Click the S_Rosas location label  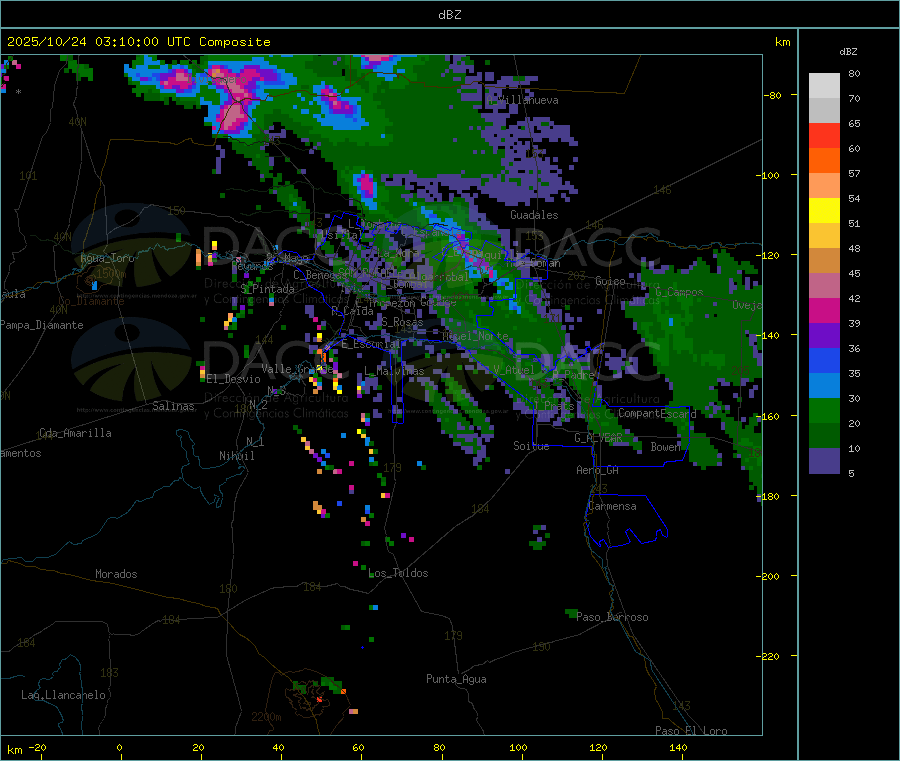[x=402, y=322]
